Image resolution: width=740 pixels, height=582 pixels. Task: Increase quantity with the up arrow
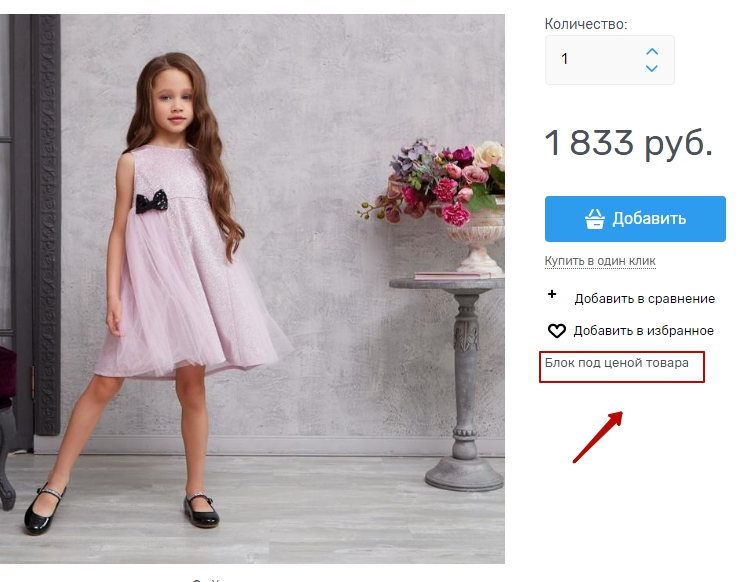[652, 51]
